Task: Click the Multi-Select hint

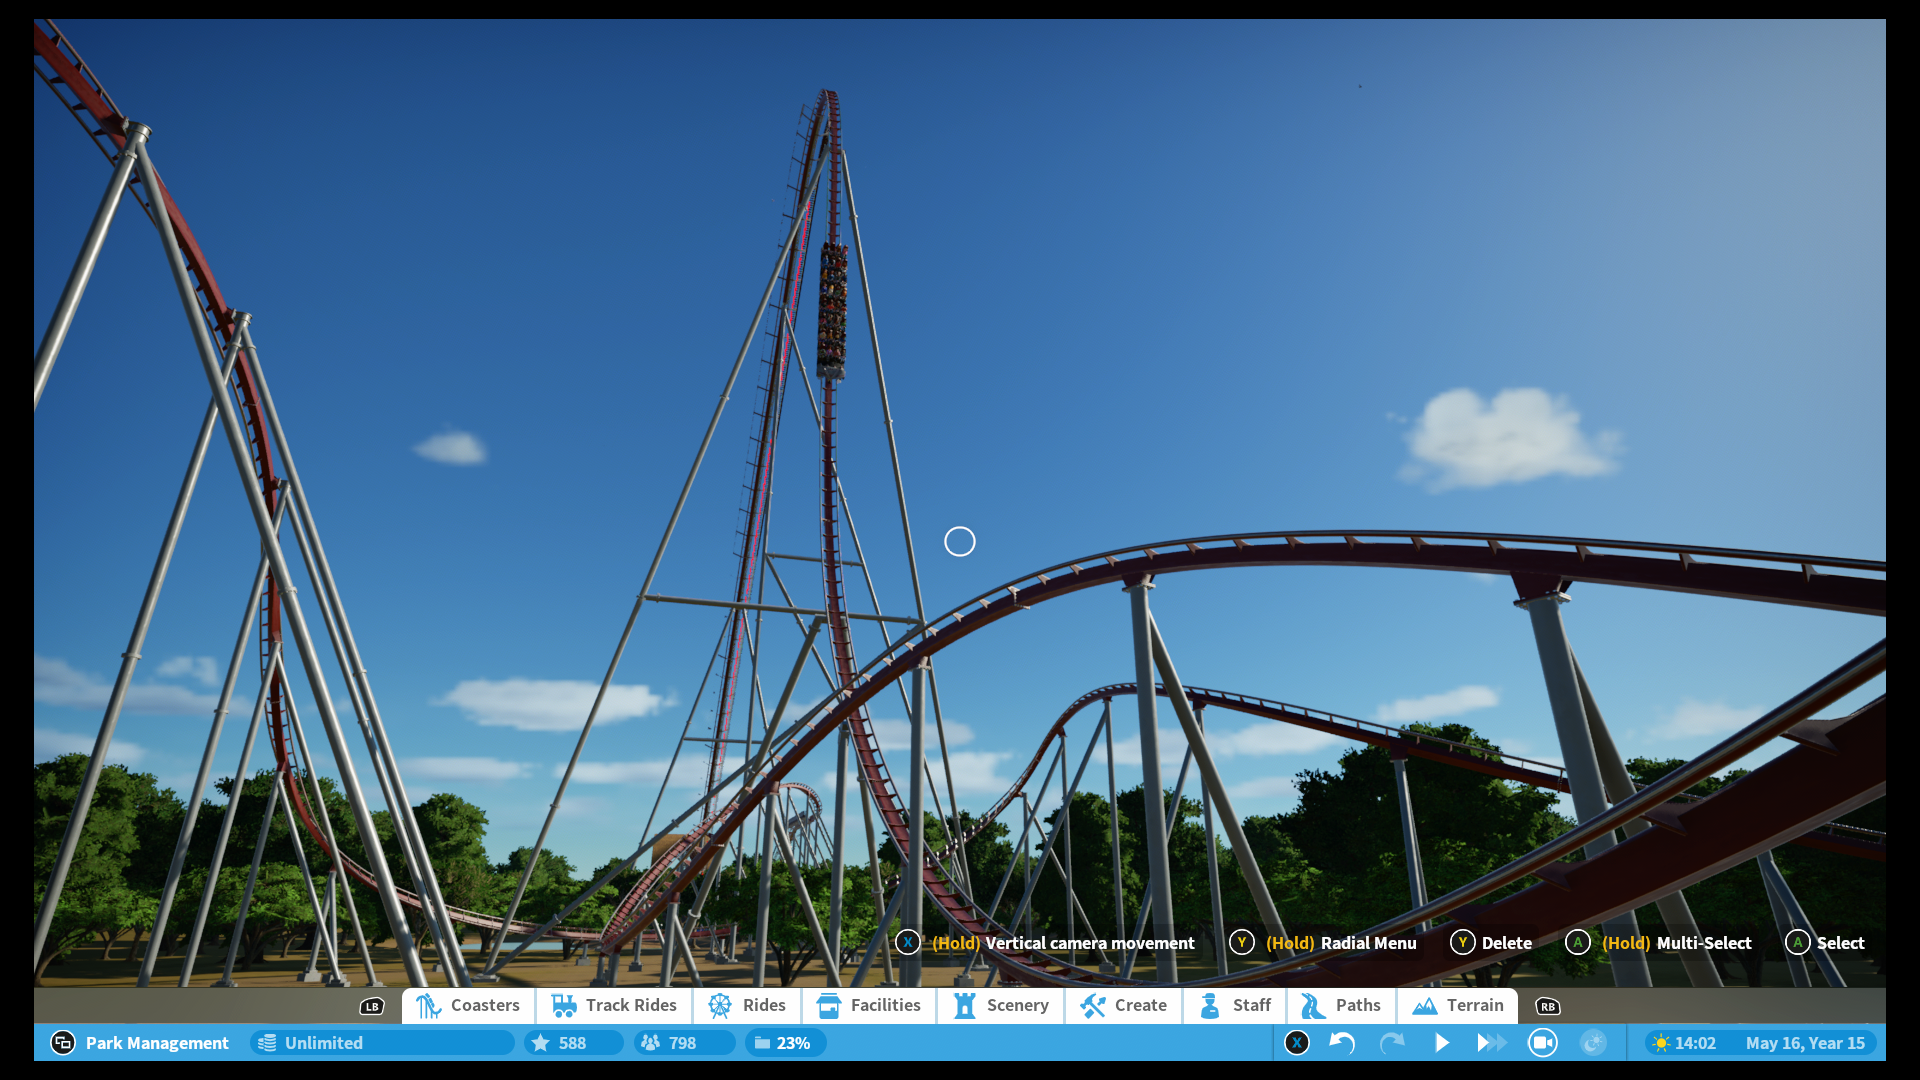Action: [1658, 943]
